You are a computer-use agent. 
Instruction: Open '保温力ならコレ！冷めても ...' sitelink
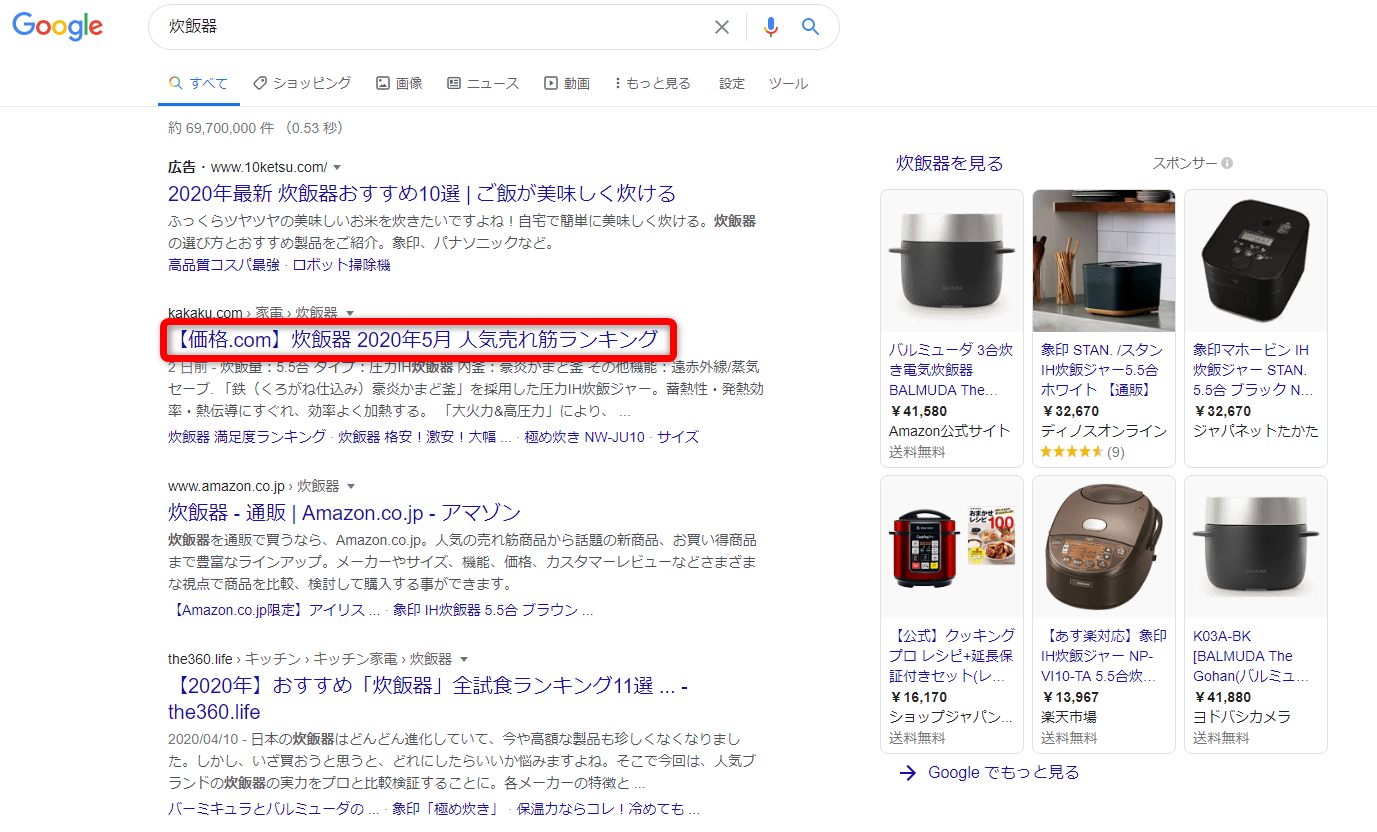[x=606, y=808]
